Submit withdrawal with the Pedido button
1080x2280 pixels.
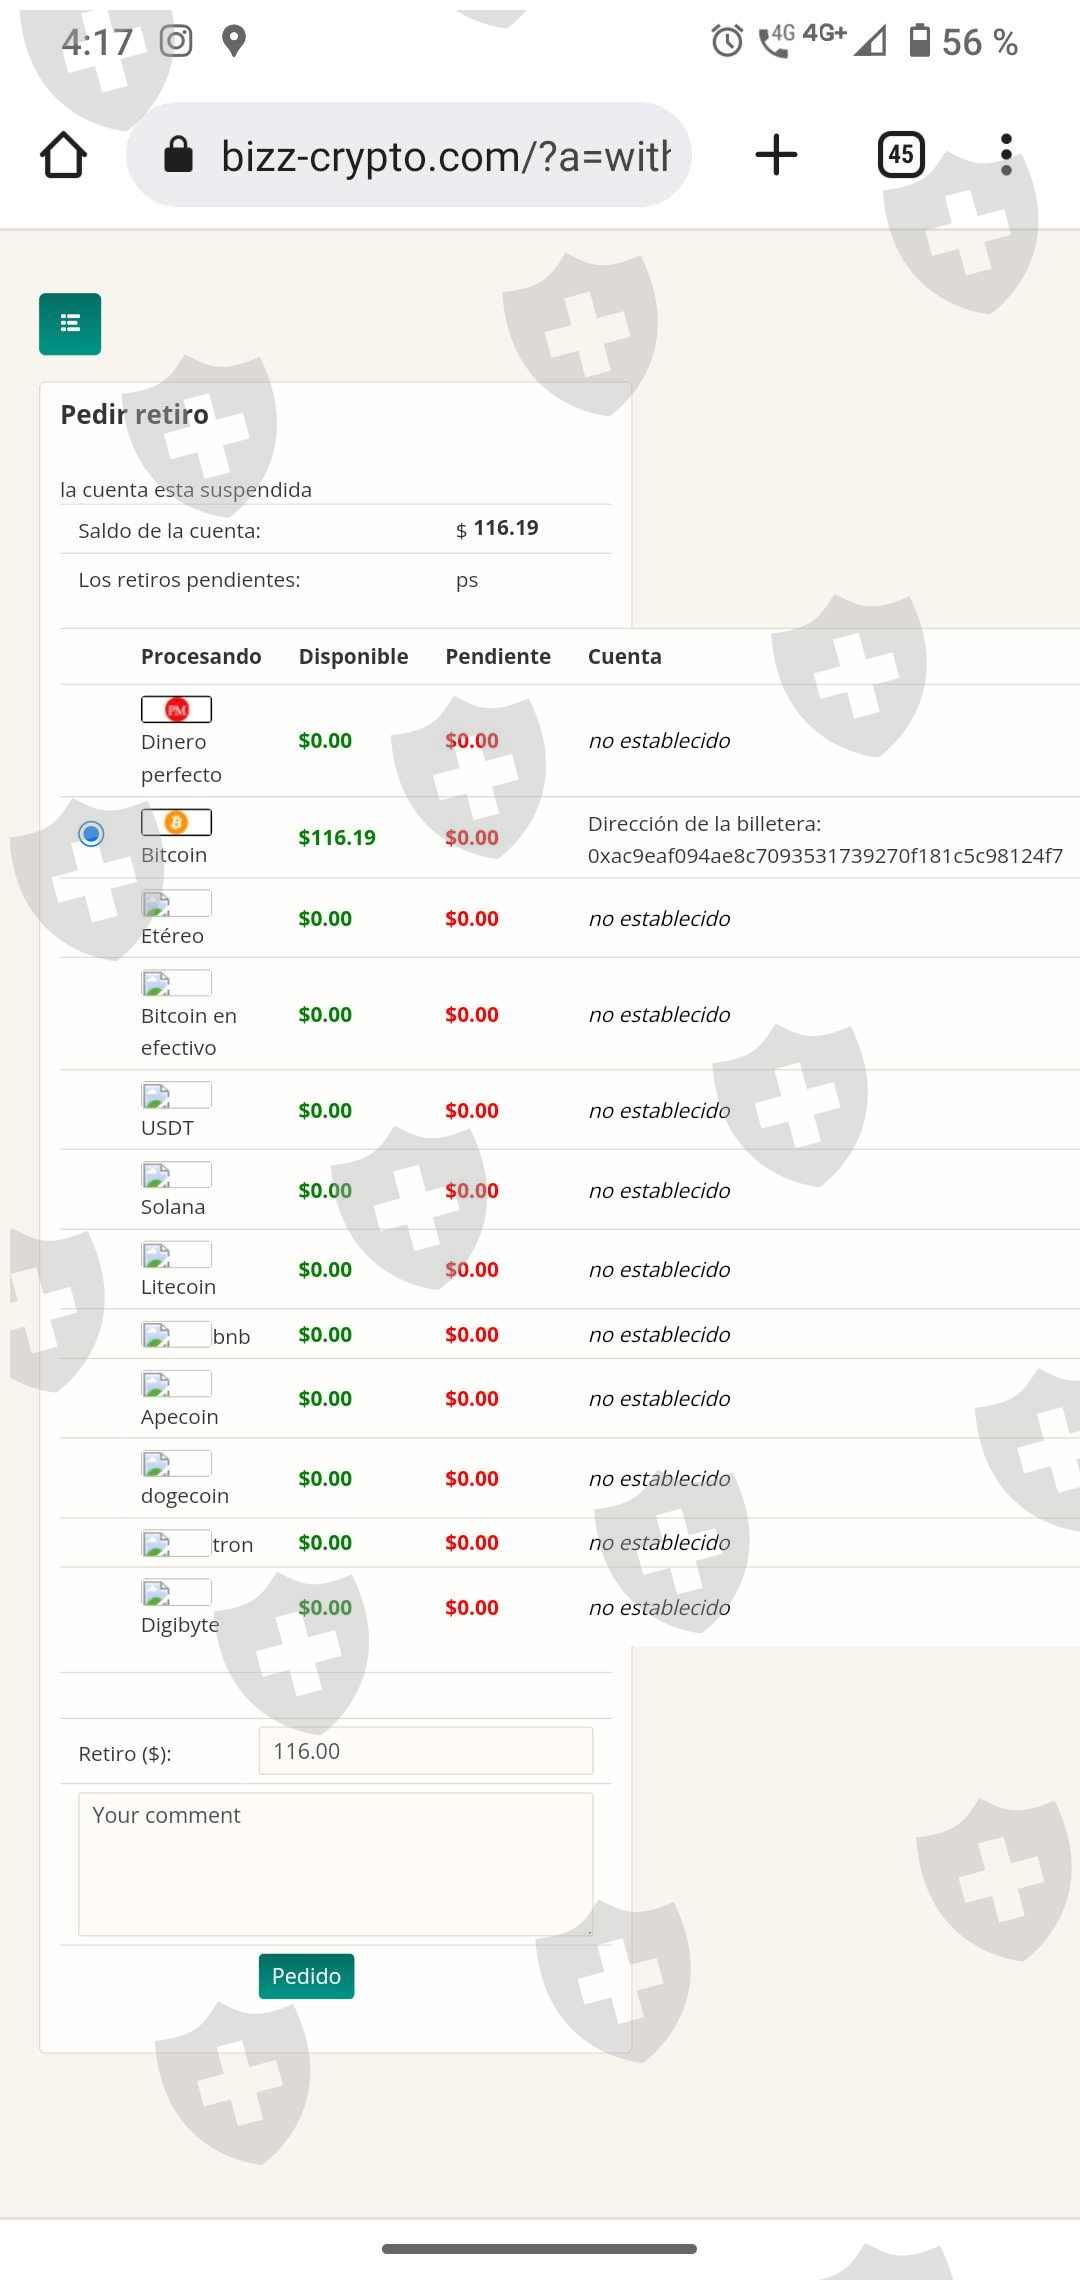306,1976
